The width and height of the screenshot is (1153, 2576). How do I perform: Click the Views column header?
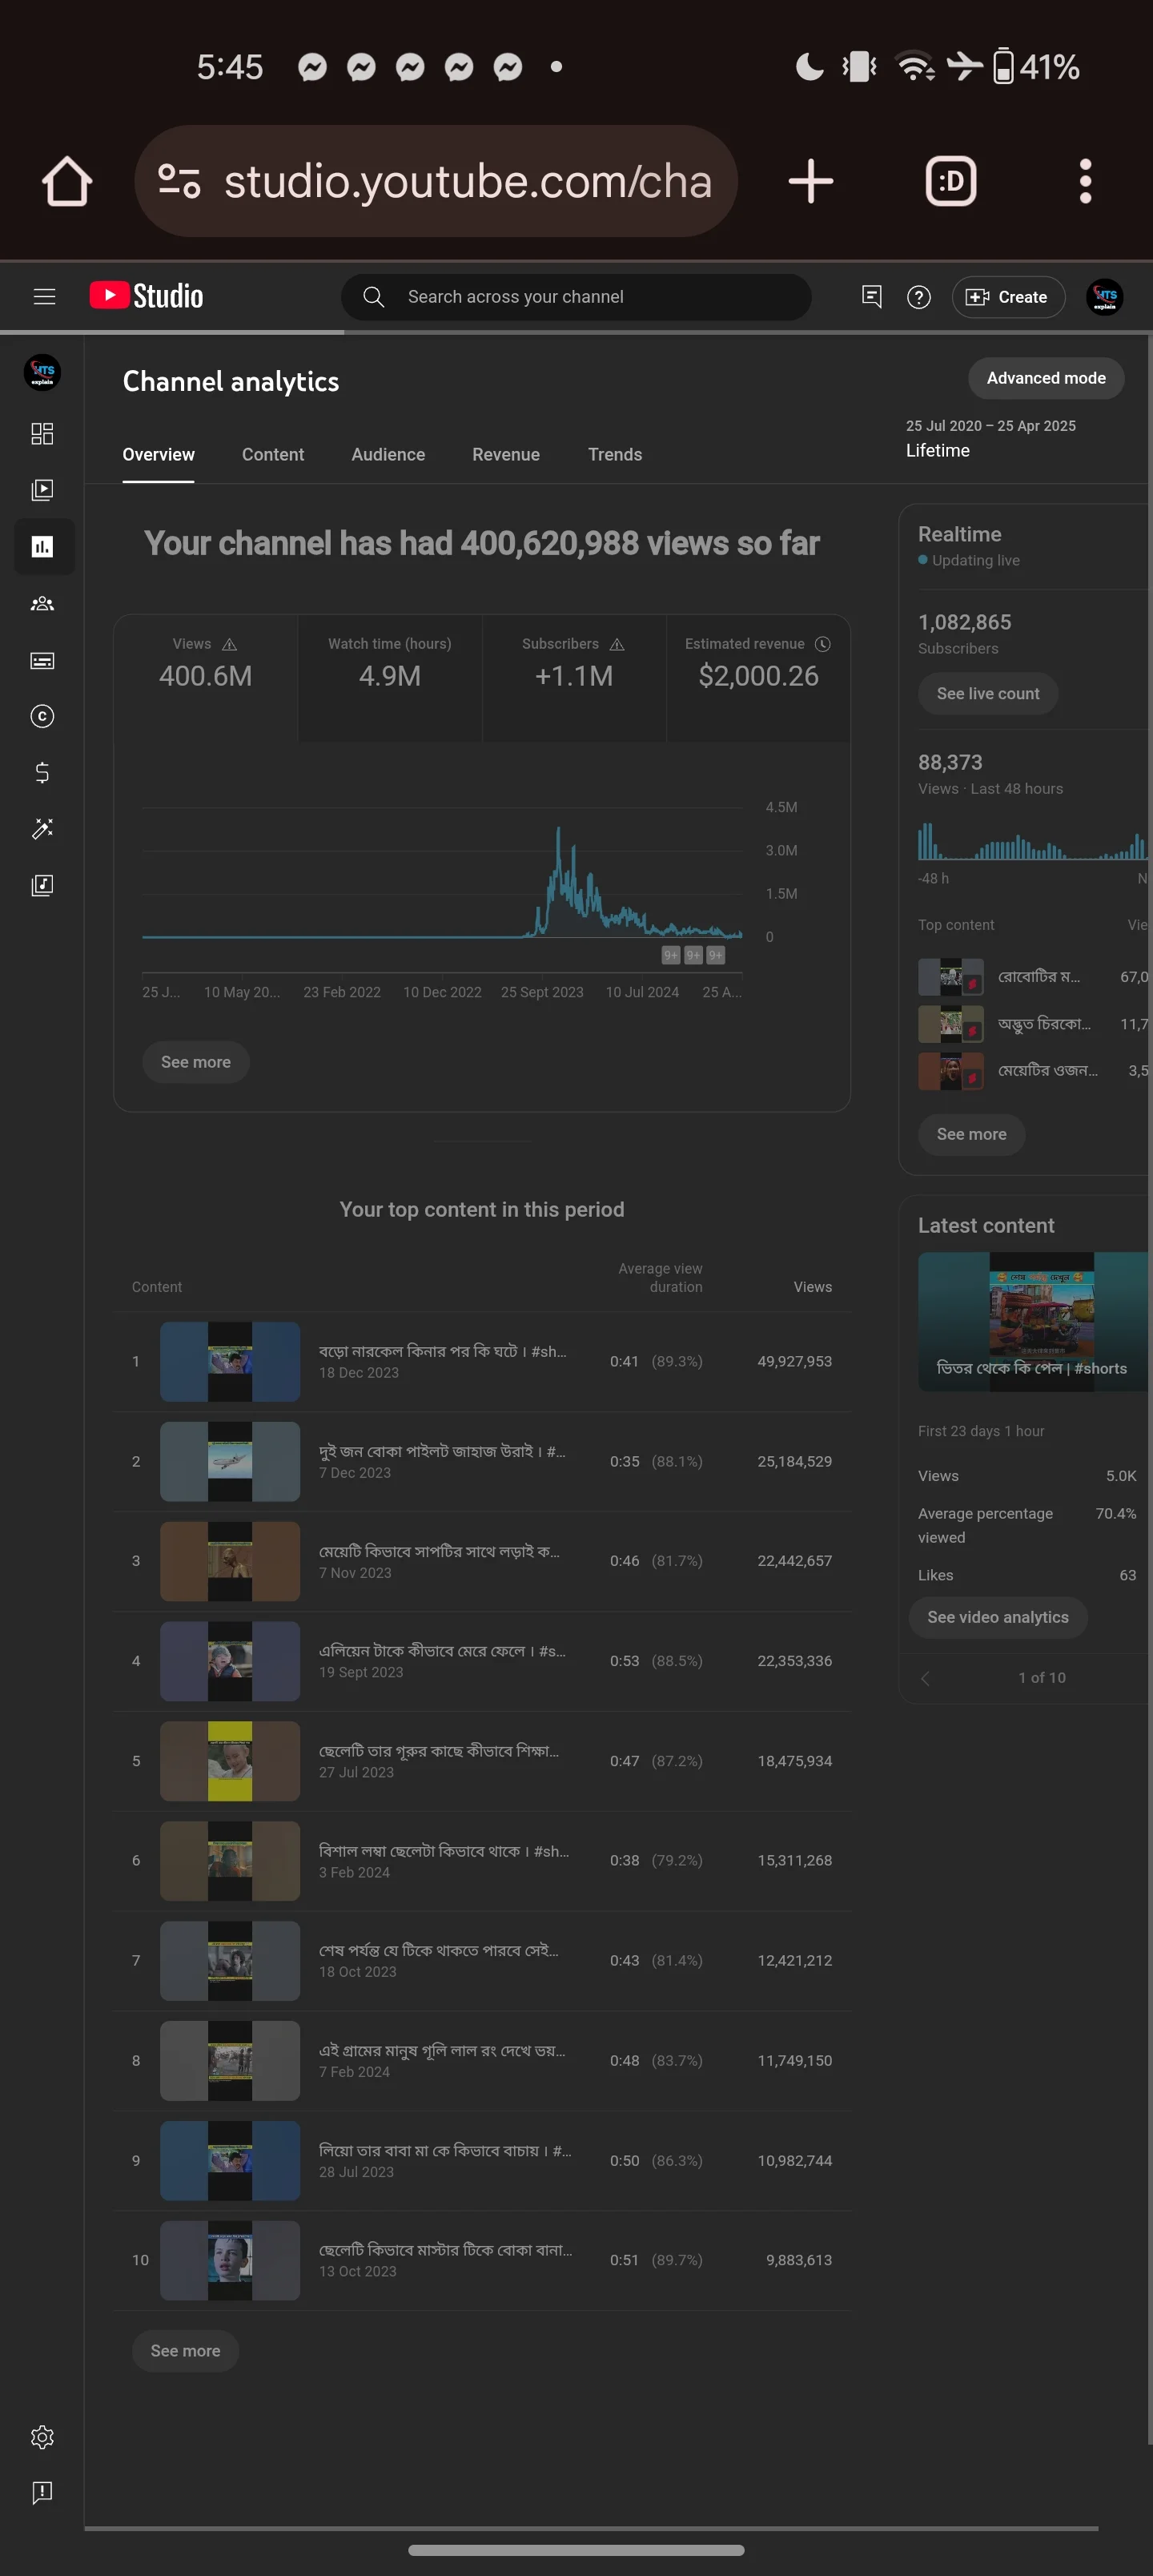coord(812,1287)
